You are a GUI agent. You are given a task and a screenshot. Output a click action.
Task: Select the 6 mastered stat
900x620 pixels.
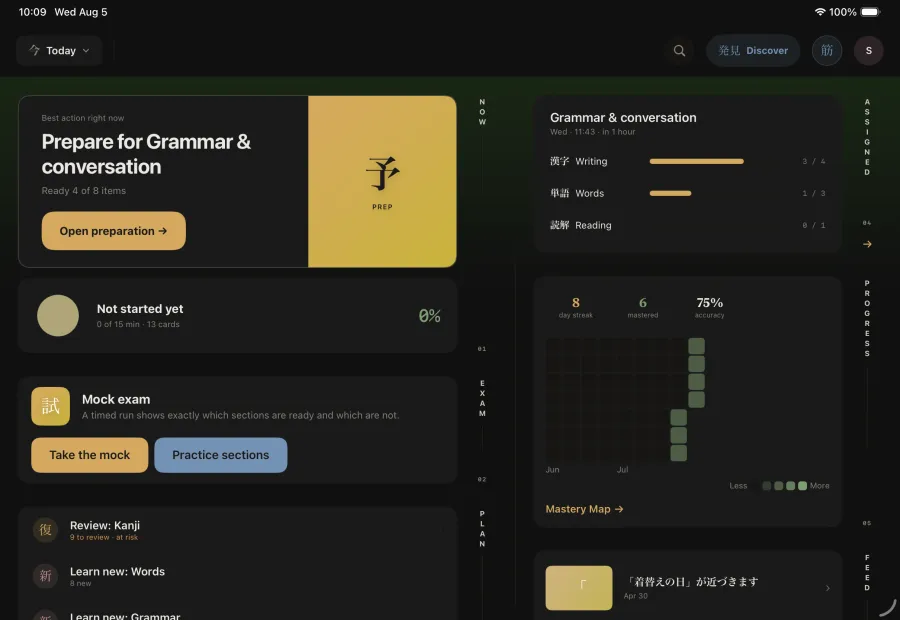(x=643, y=307)
